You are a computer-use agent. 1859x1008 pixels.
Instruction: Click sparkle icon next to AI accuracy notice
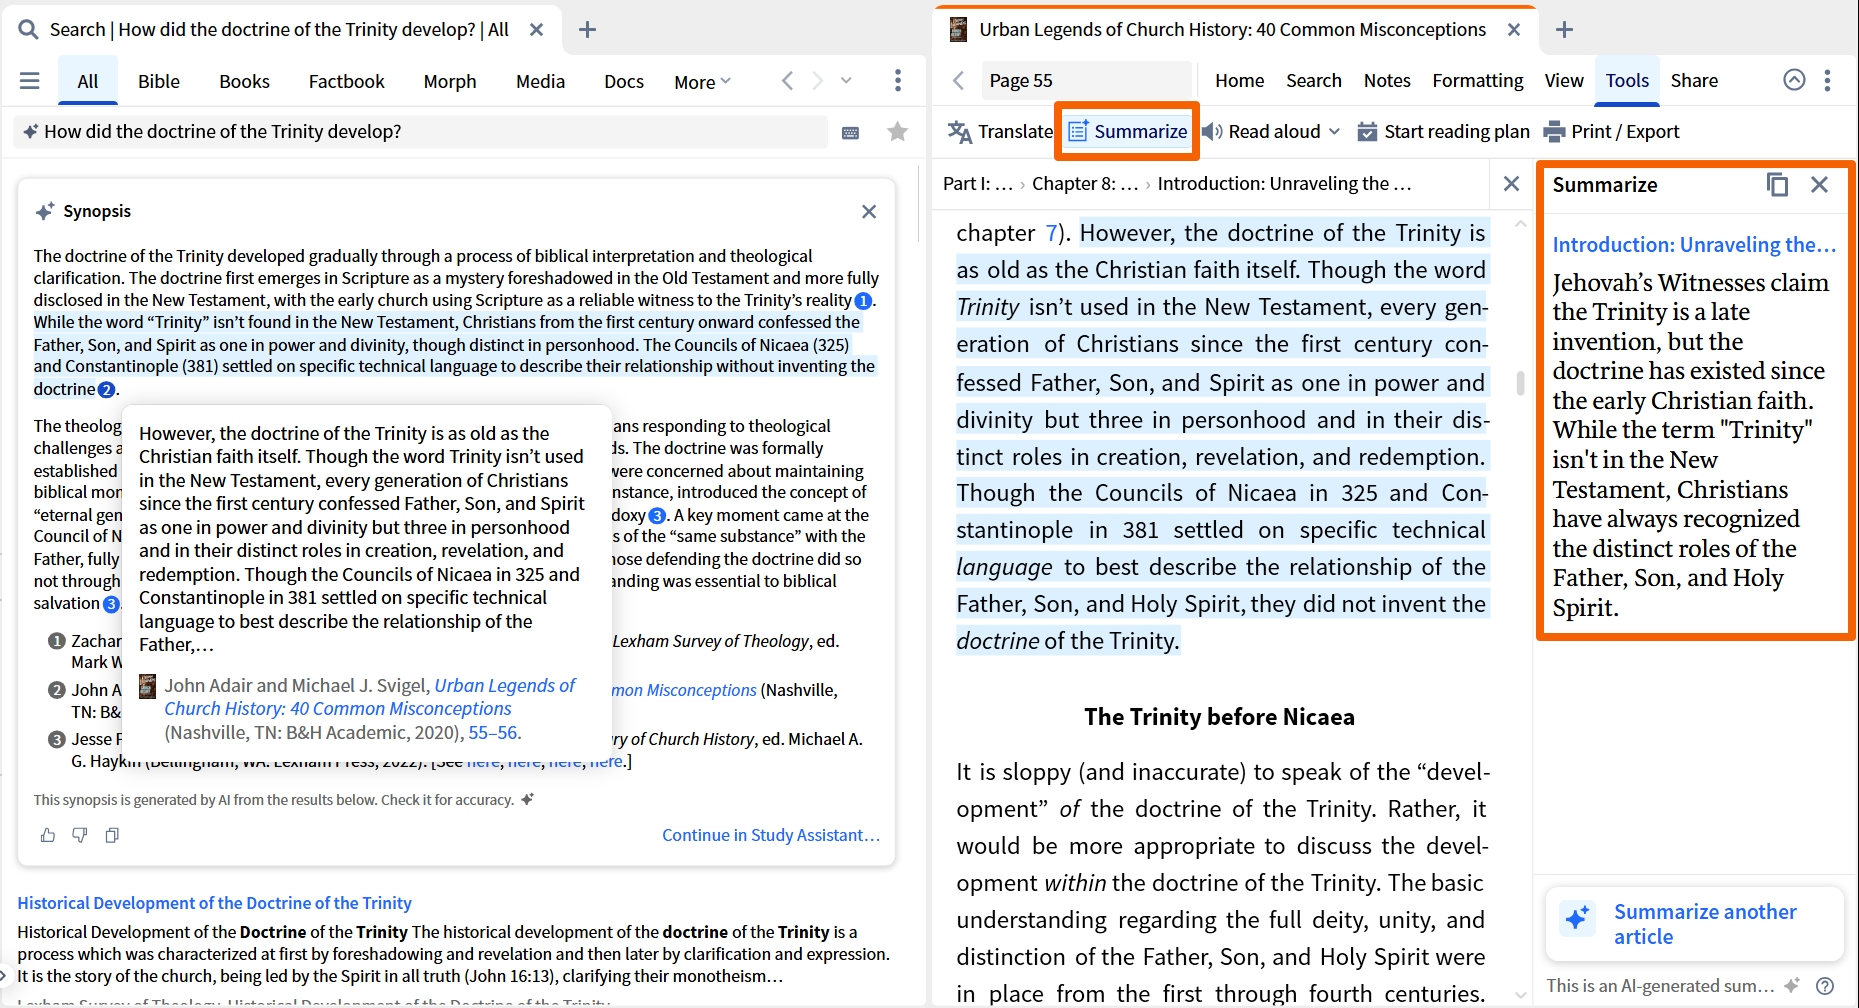[527, 800]
